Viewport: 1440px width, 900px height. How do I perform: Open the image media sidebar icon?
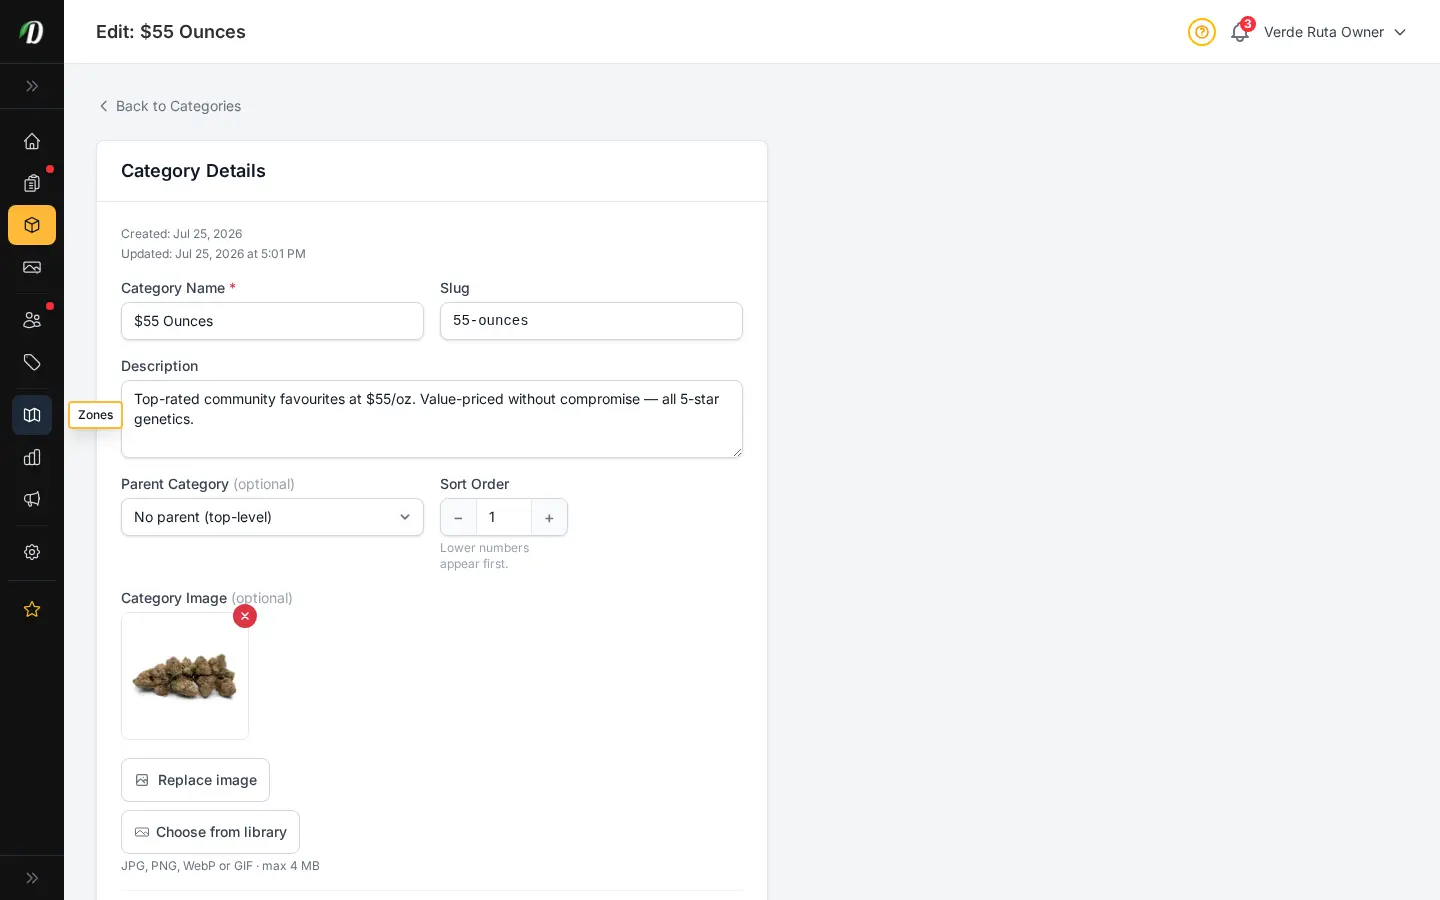[32, 267]
